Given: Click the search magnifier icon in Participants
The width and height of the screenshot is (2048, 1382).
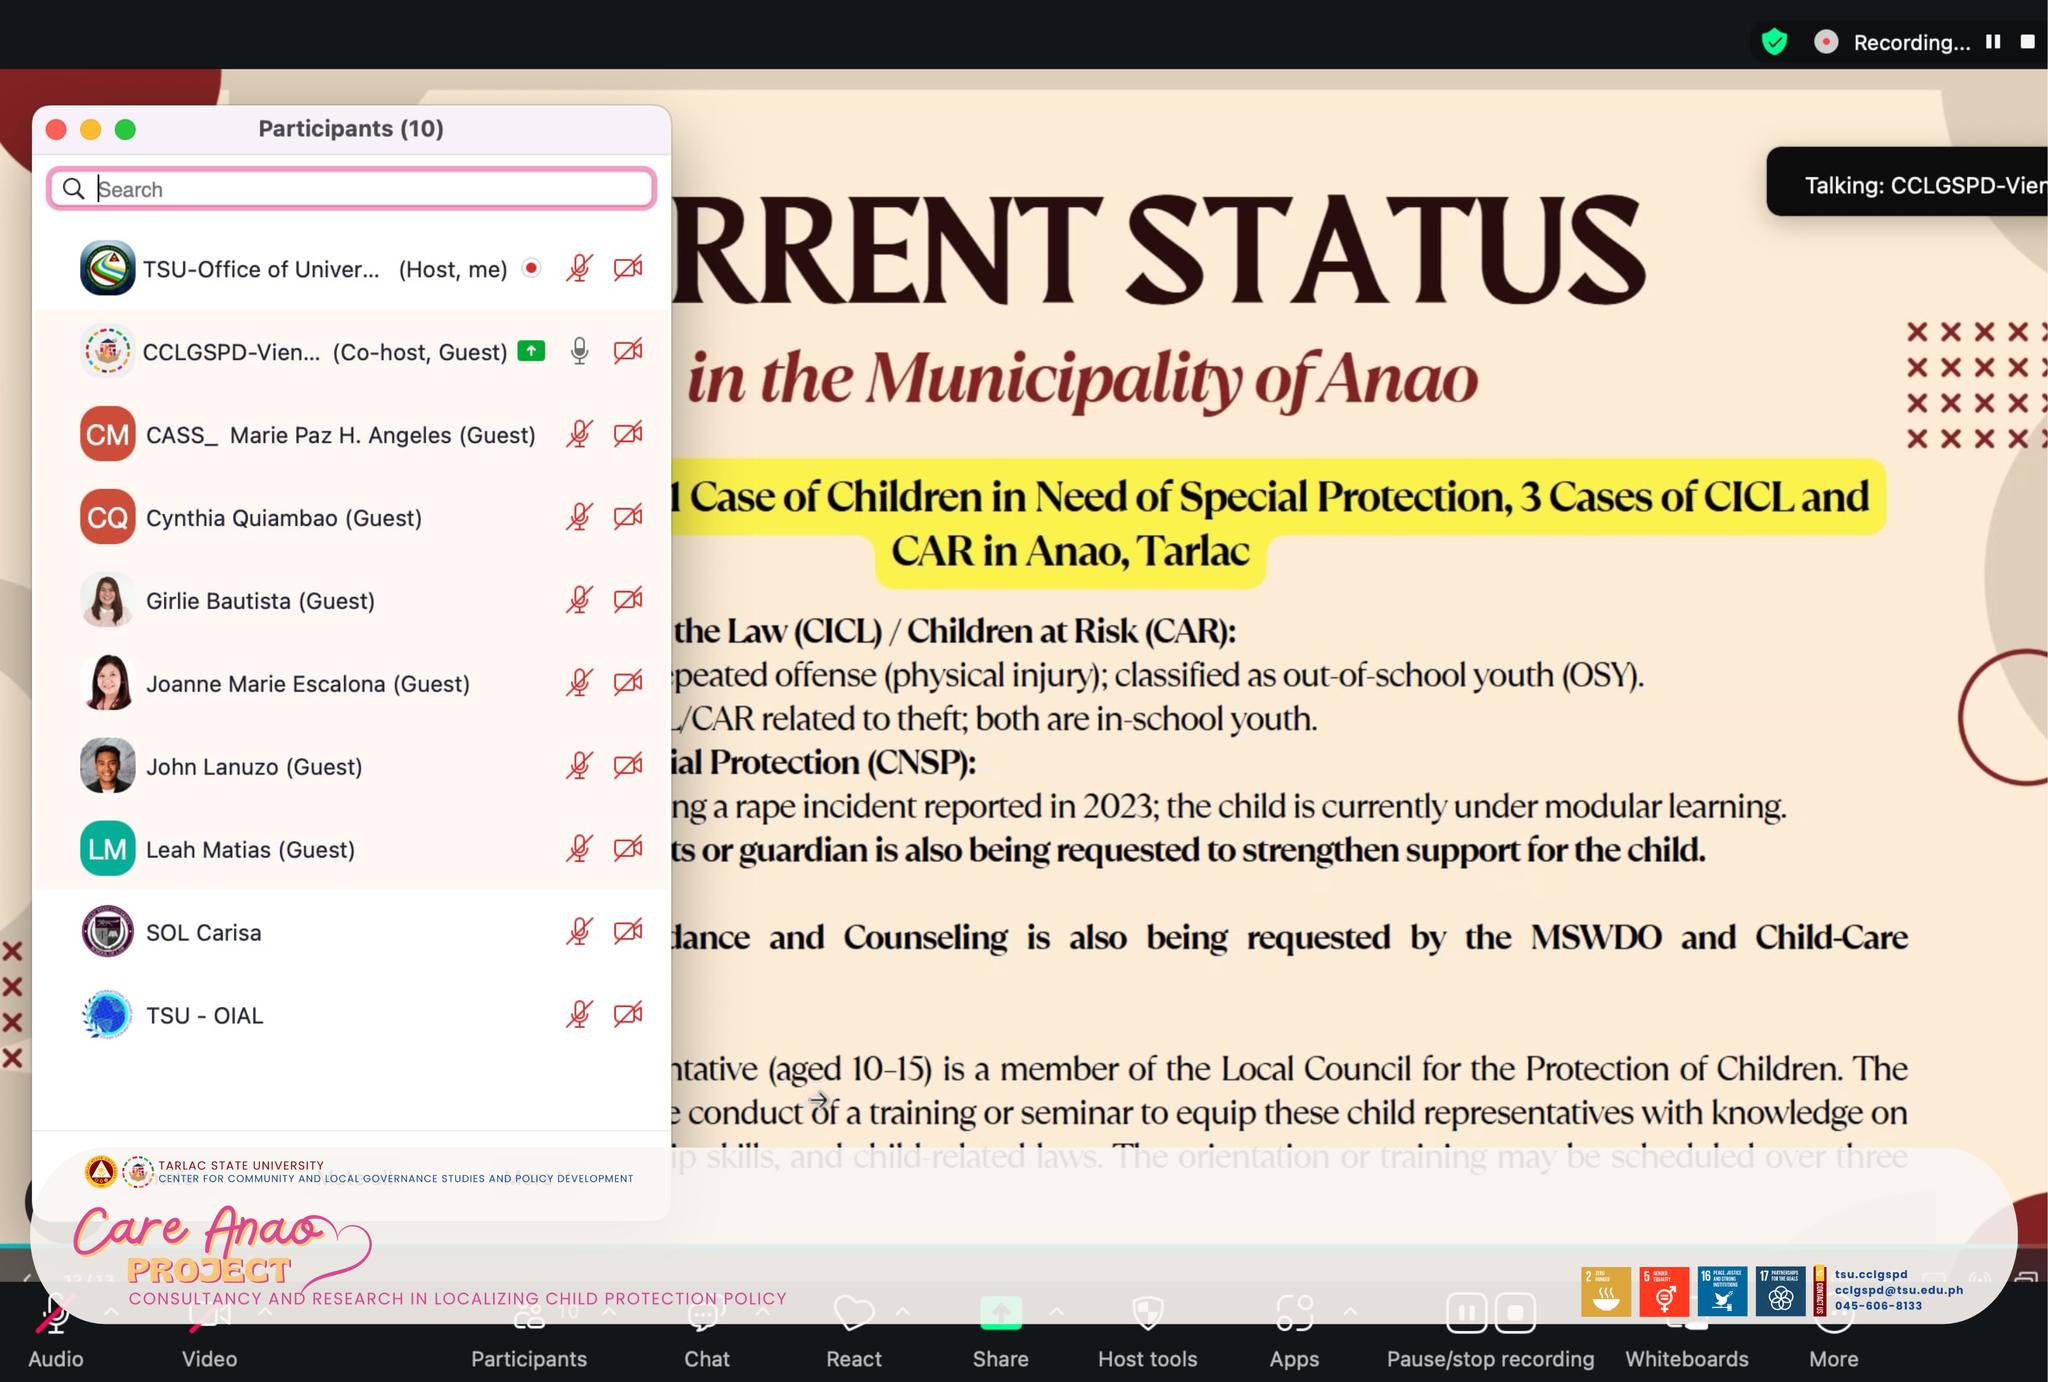Looking at the screenshot, I should tap(73, 189).
